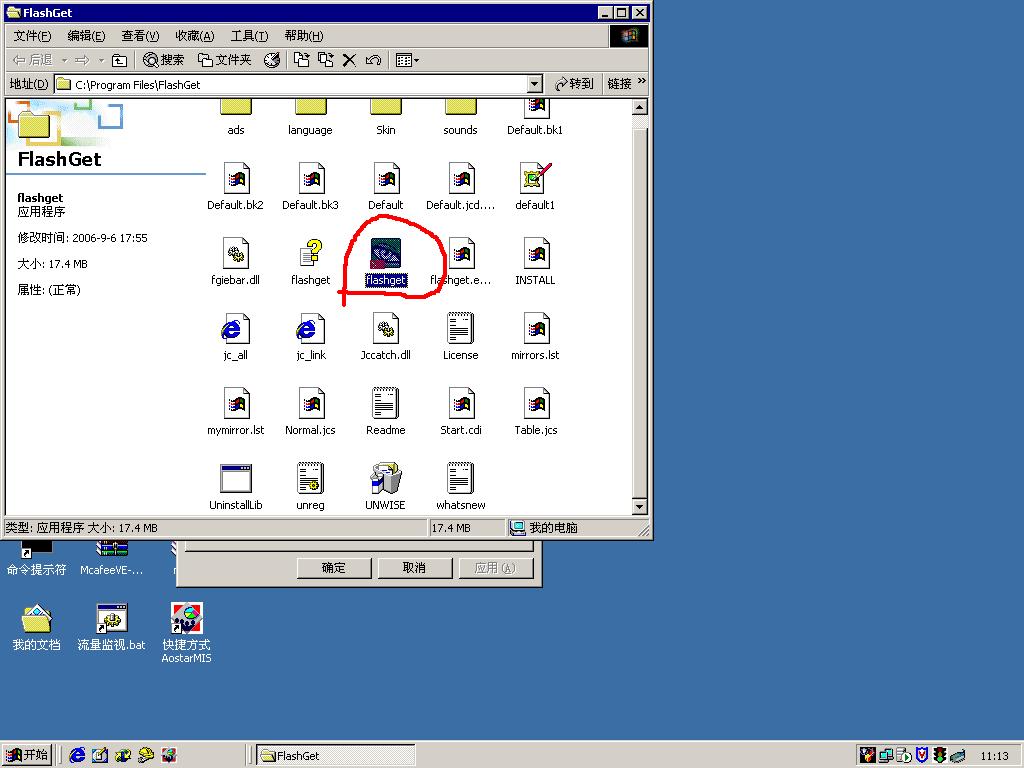Open the flashget help file icon
This screenshot has height=768, width=1024.
(310, 254)
